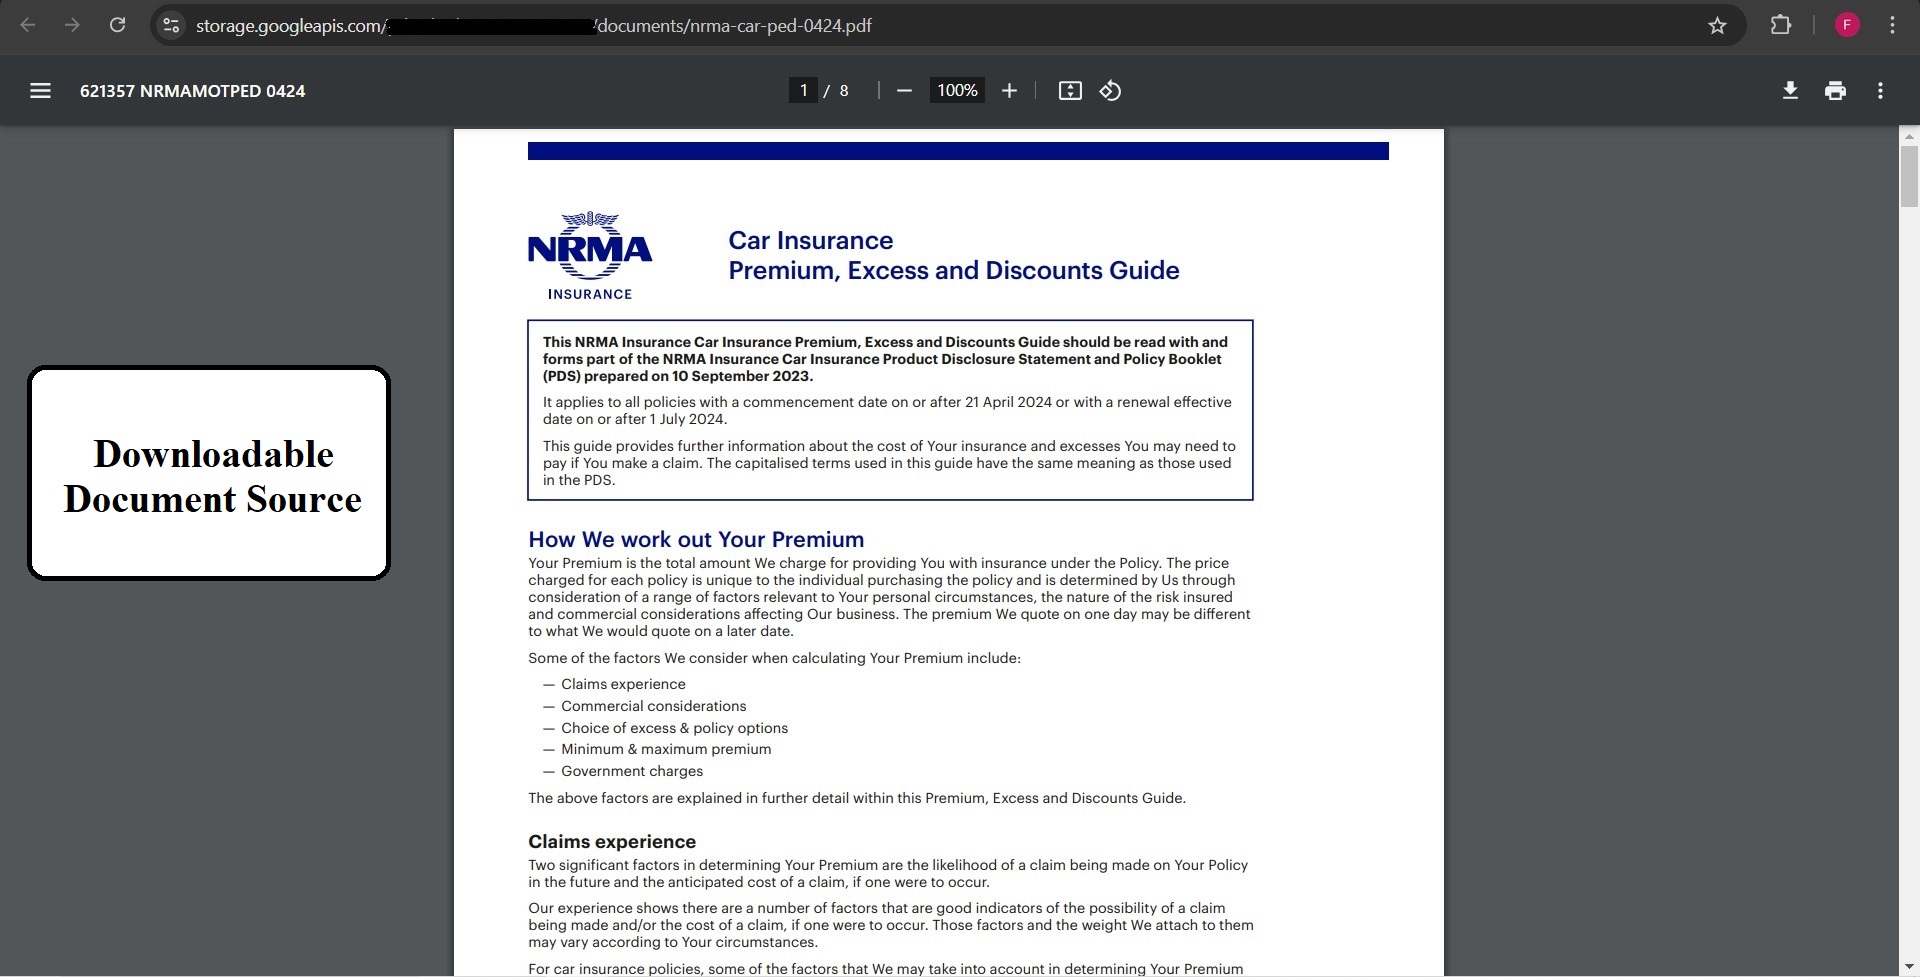Click the 'Commercial considerations' bullet item
This screenshot has height=977, width=1920.
point(653,706)
